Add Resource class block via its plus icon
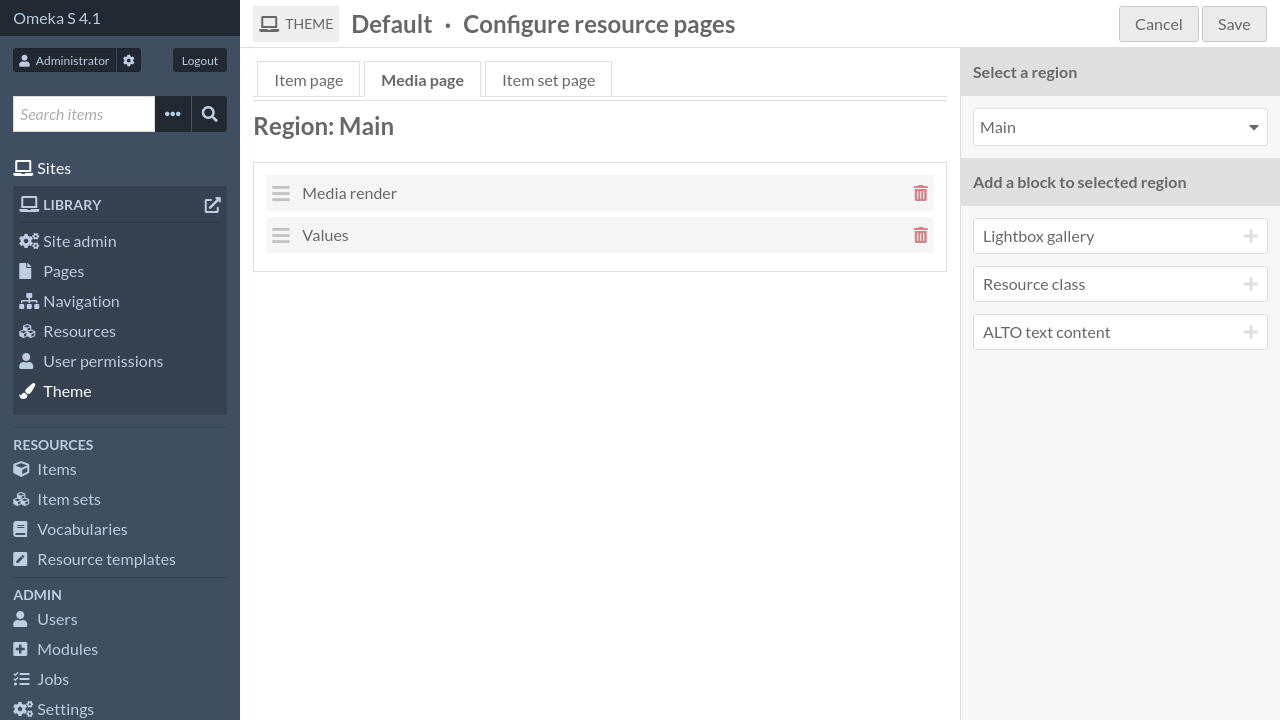The image size is (1280, 720). 1251,284
